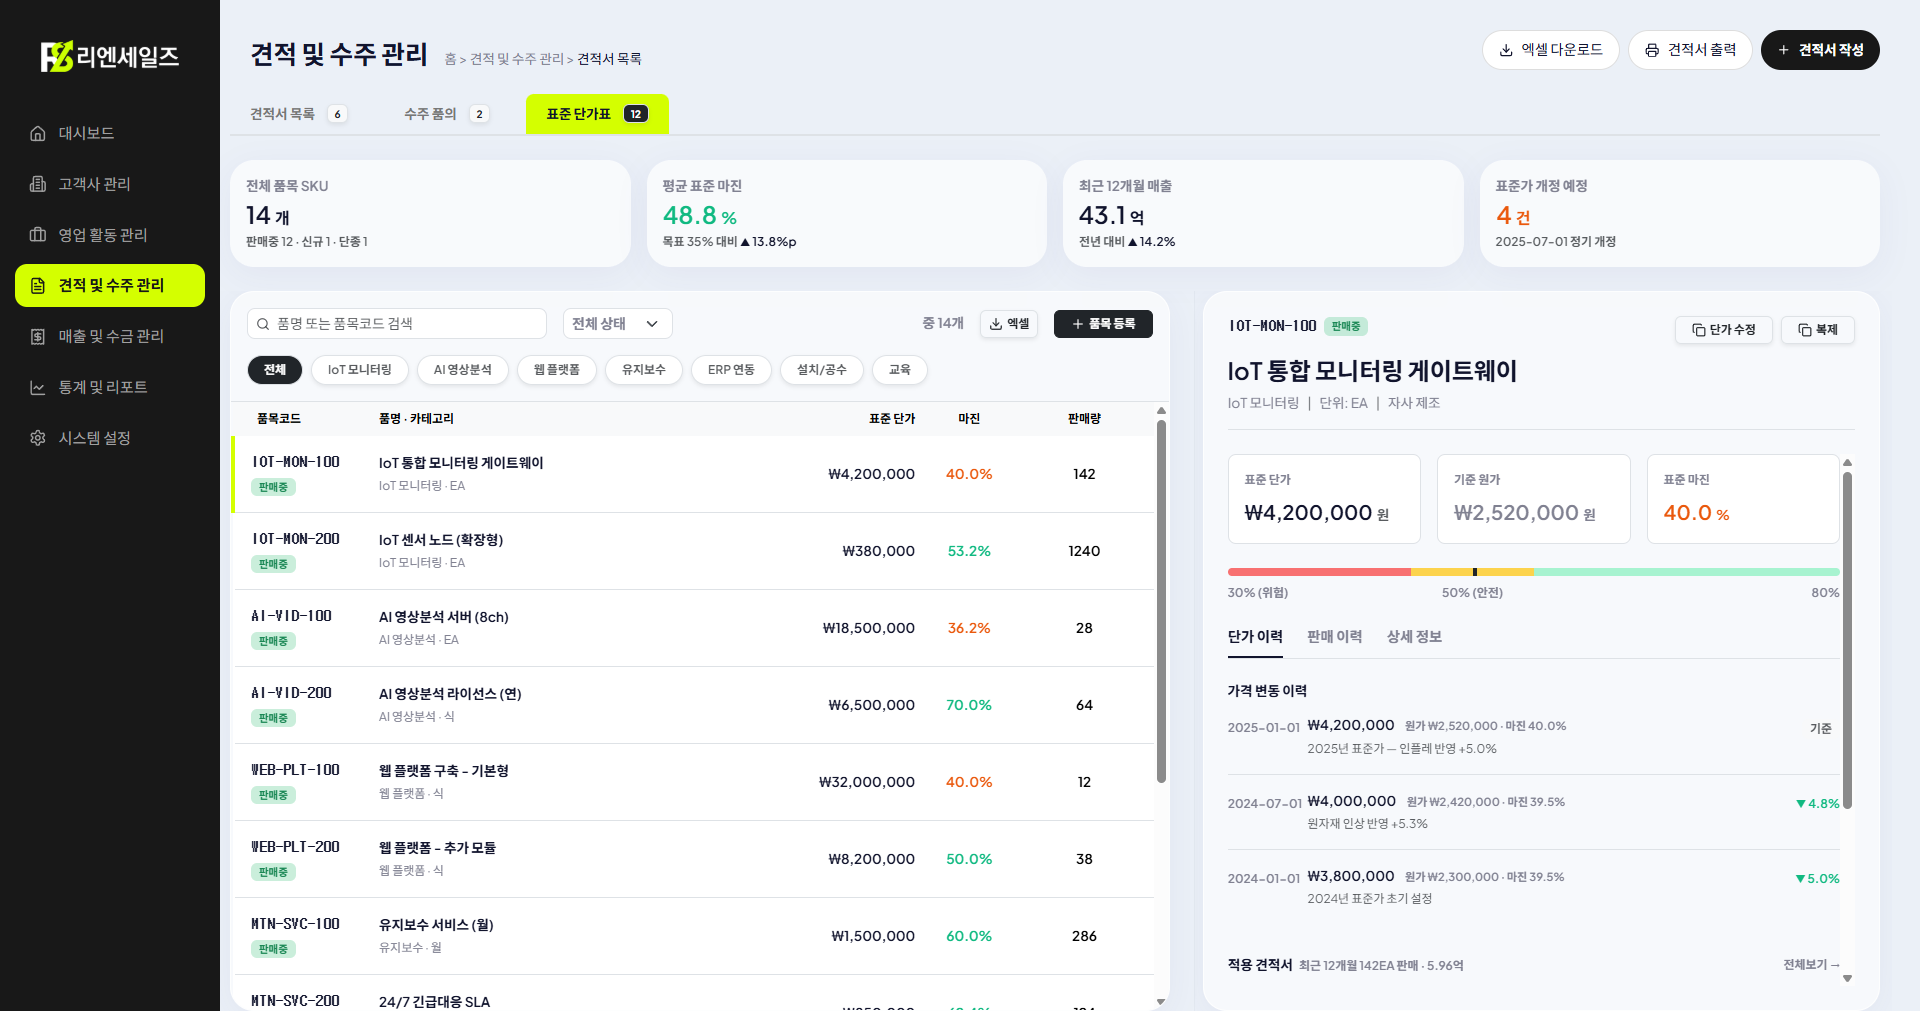Screen dimensions: 1920x1011
Task: Sort by the 판매량 column header
Action: click(x=1084, y=419)
